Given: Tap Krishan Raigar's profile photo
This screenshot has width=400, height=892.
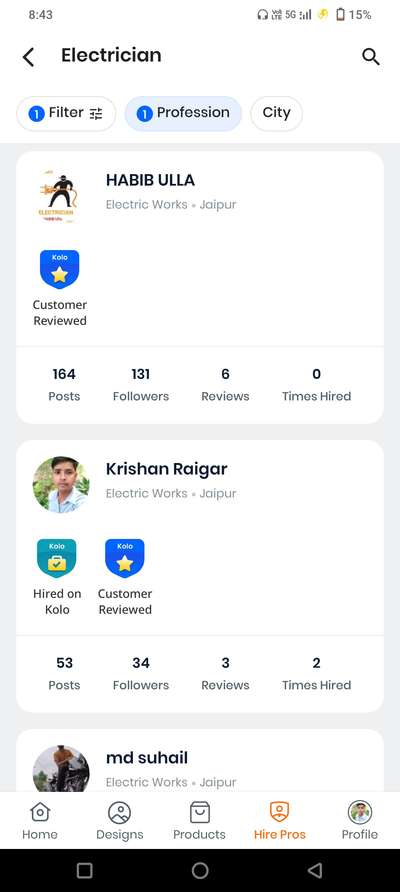Looking at the screenshot, I should [61, 485].
